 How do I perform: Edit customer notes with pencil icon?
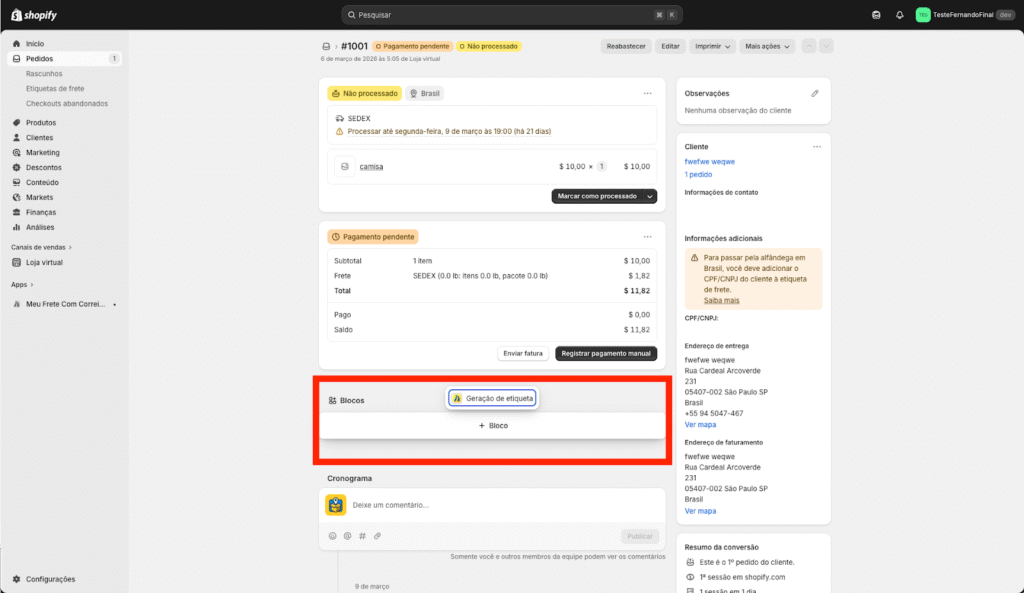(815, 93)
